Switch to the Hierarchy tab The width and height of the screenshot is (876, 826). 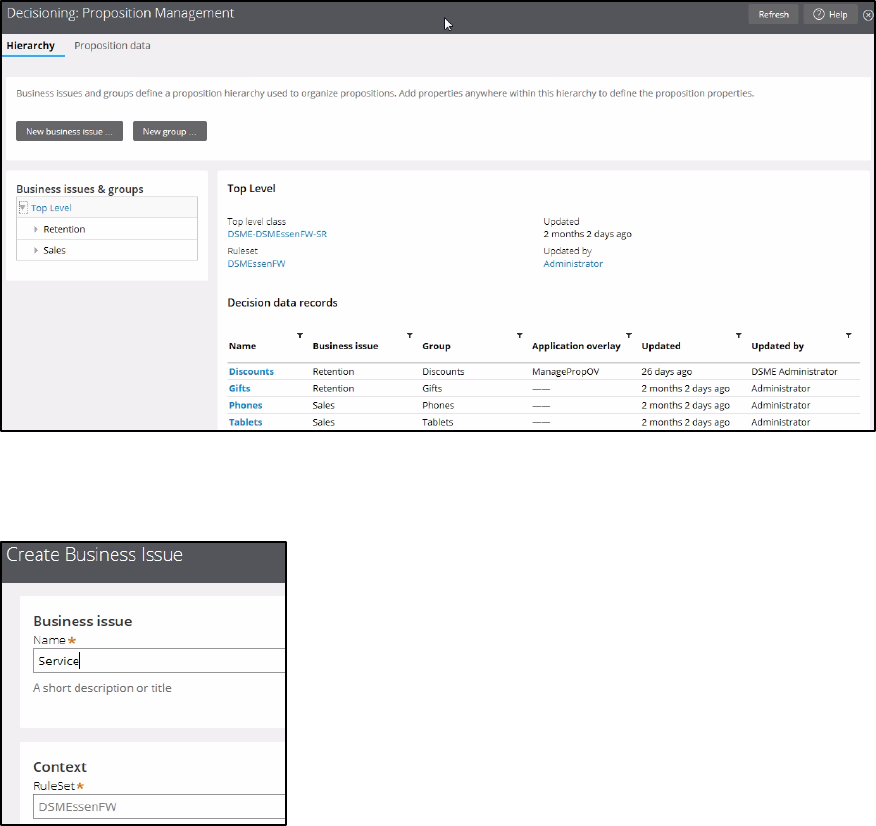coord(31,46)
